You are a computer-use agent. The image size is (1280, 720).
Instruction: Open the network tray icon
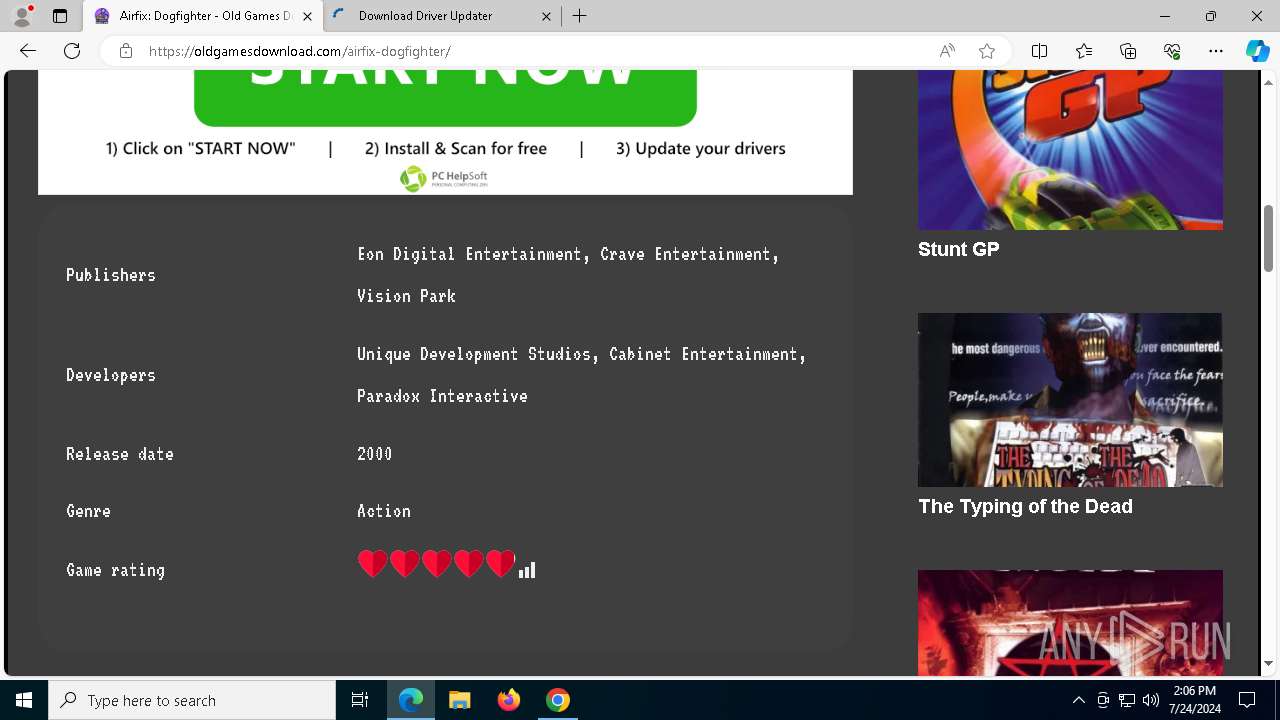pos(1127,700)
